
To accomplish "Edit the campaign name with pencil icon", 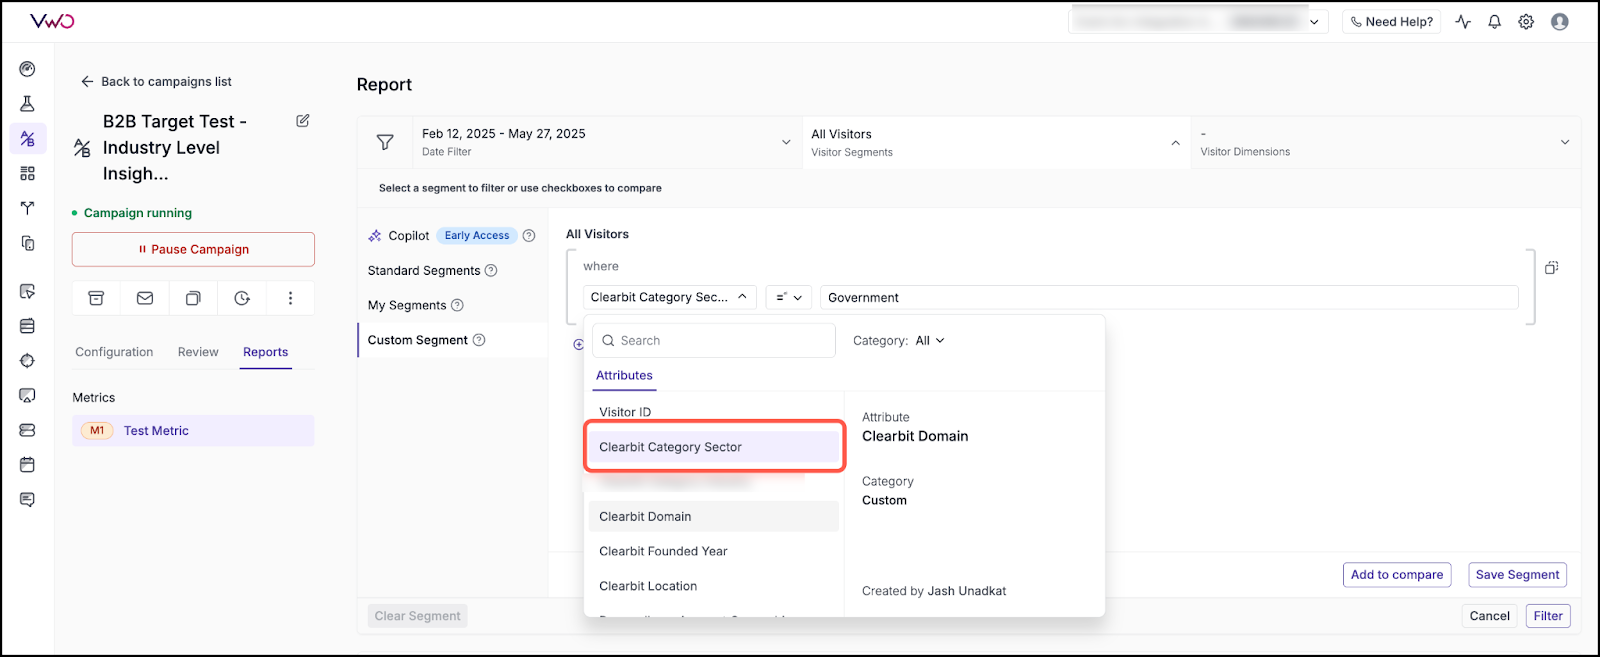I will tap(303, 121).
